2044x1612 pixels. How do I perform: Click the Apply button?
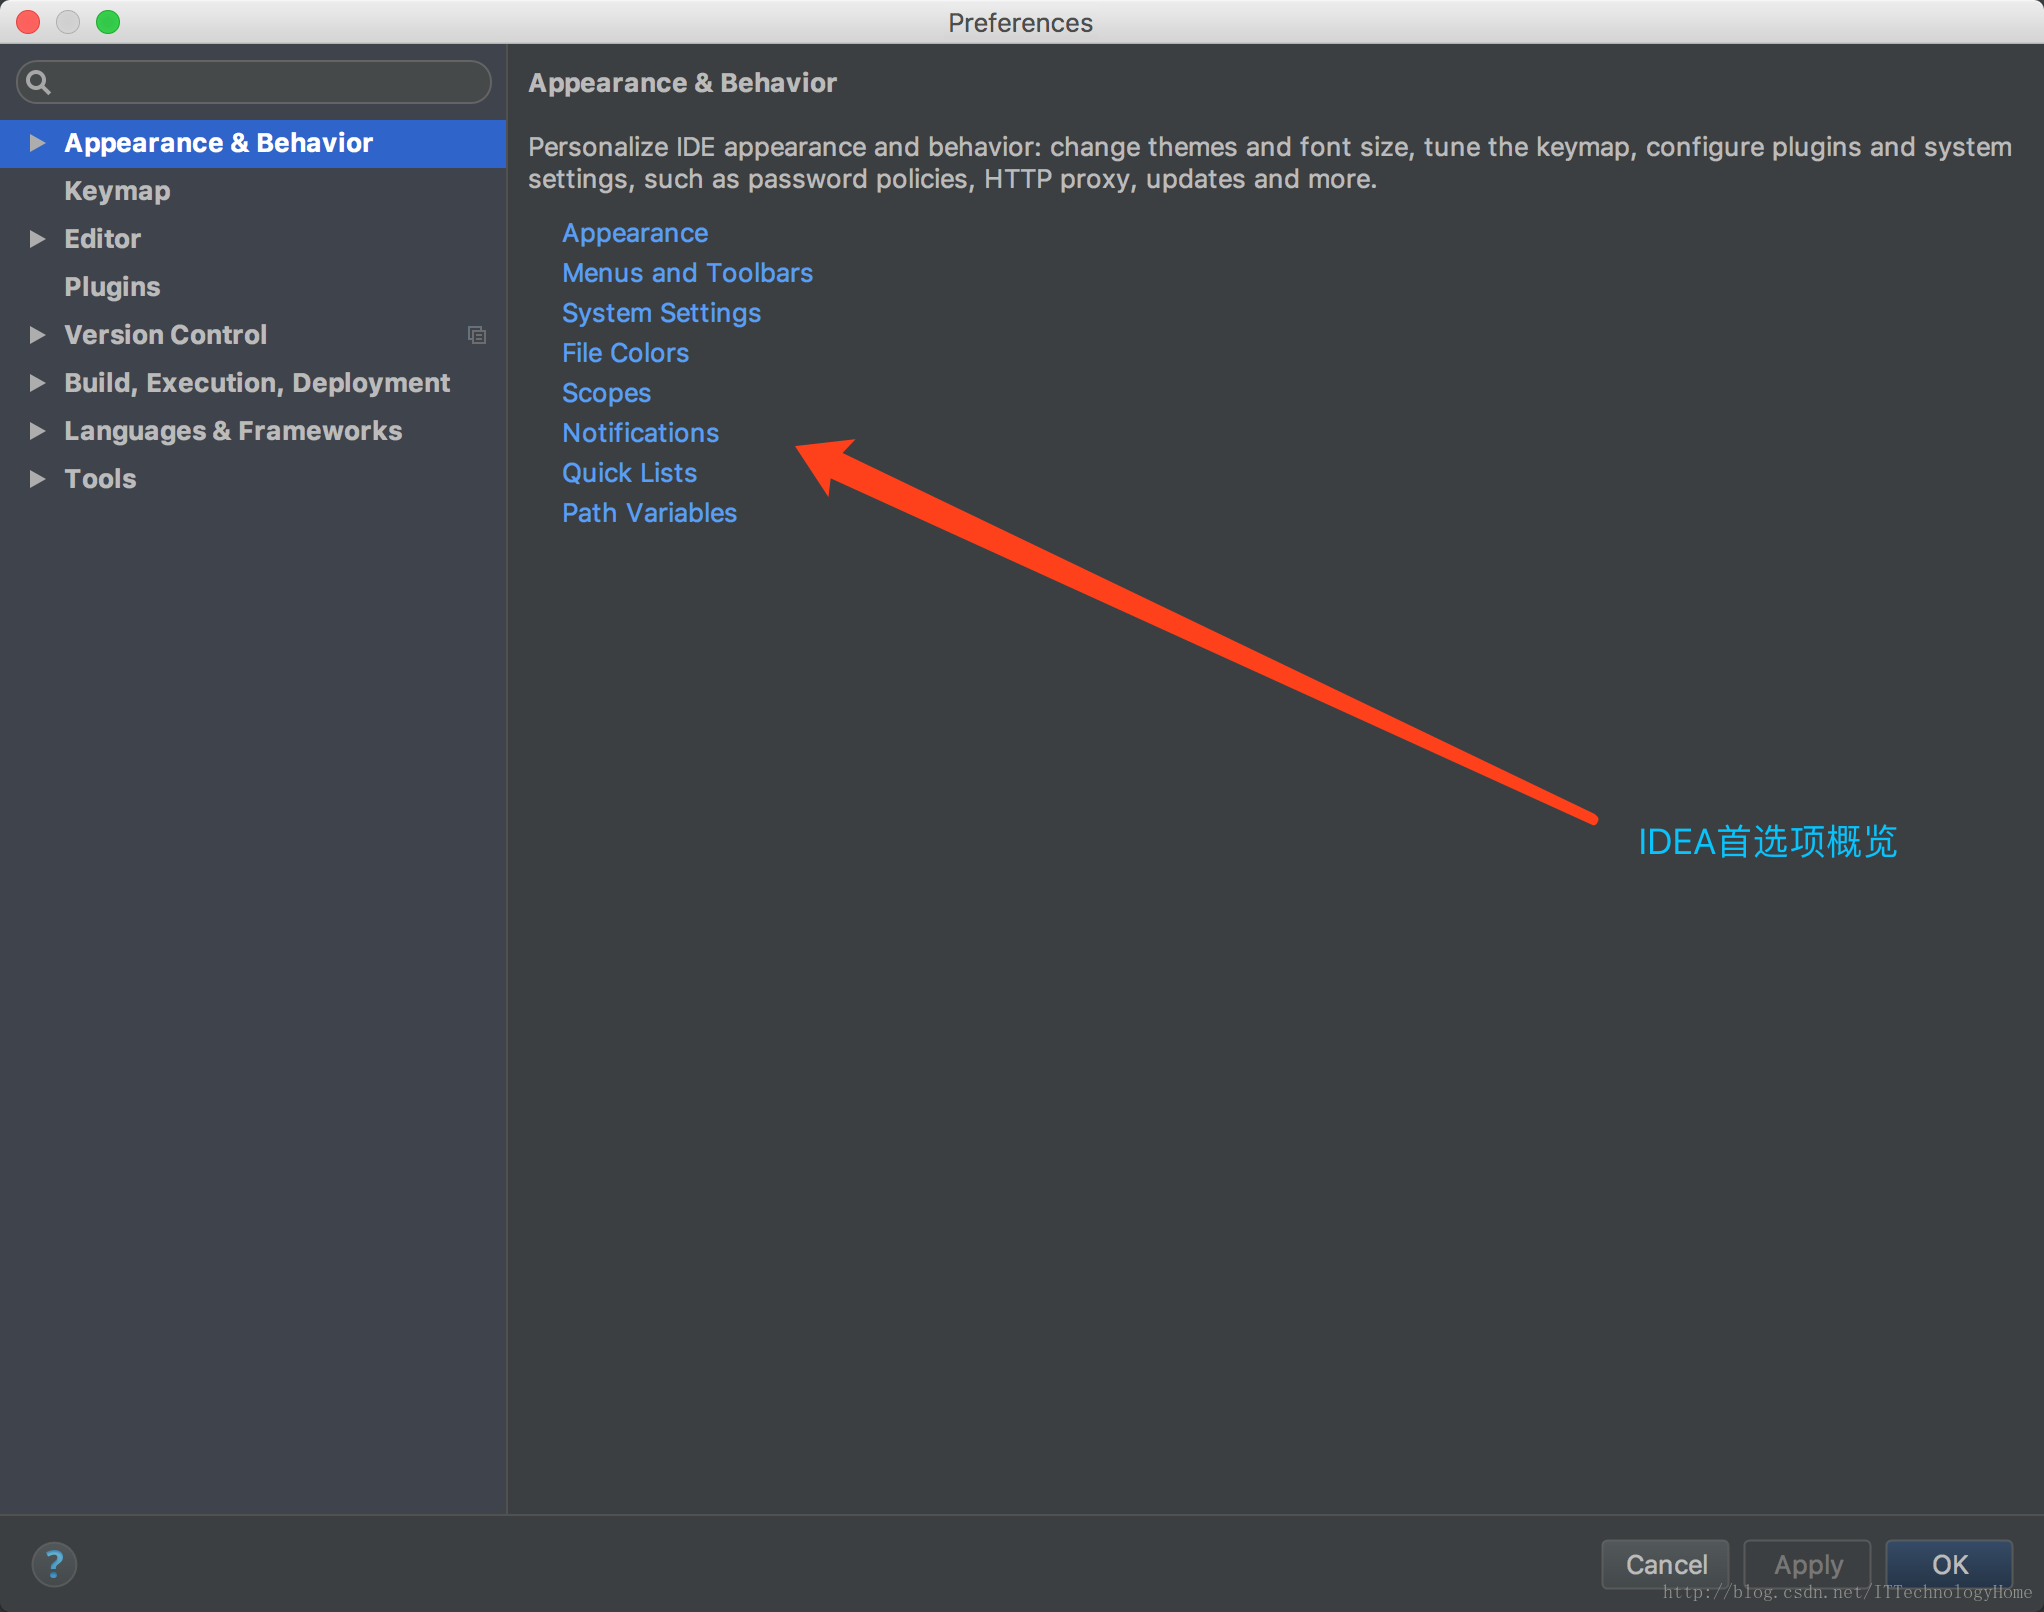(x=1807, y=1564)
